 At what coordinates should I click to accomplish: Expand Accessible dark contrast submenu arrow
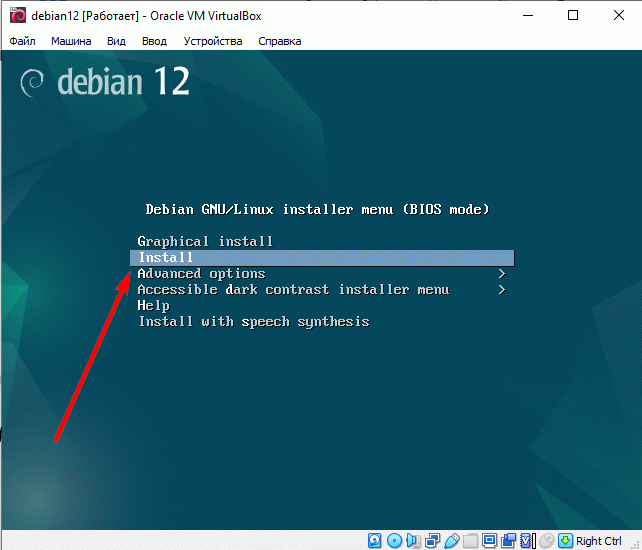point(502,290)
